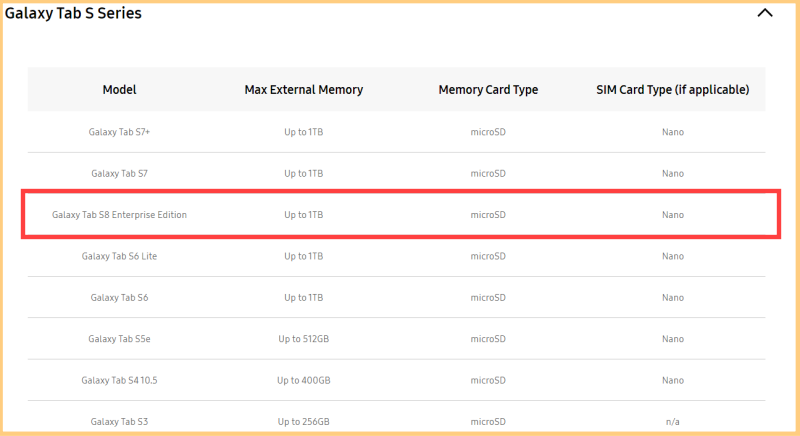
Task: Click microSD in S8 Enterprise Edition row
Action: tap(488, 215)
